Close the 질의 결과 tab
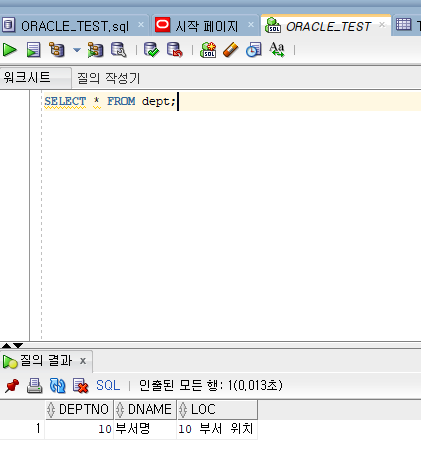This screenshot has height=474, width=421. click(x=83, y=361)
